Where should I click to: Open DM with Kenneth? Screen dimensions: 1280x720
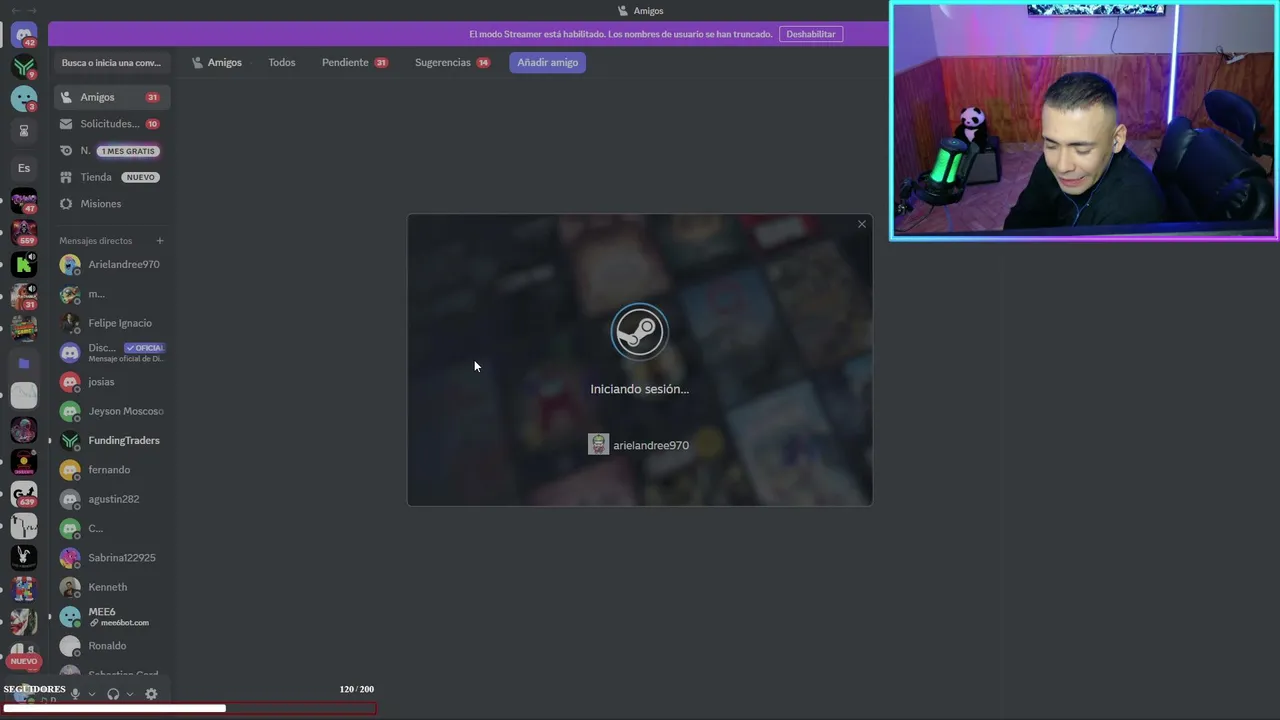click(112, 587)
